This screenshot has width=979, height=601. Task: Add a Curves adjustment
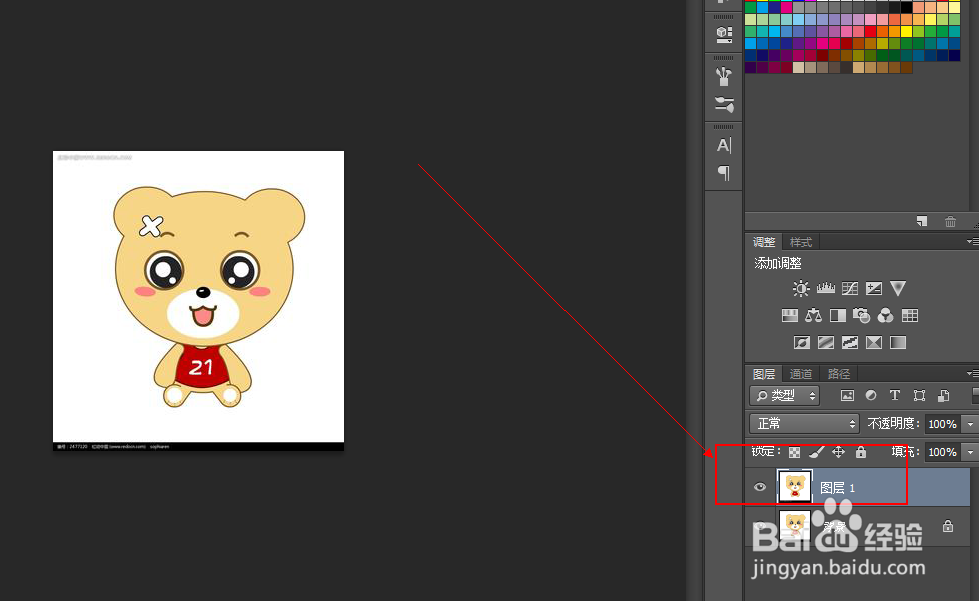click(x=850, y=288)
